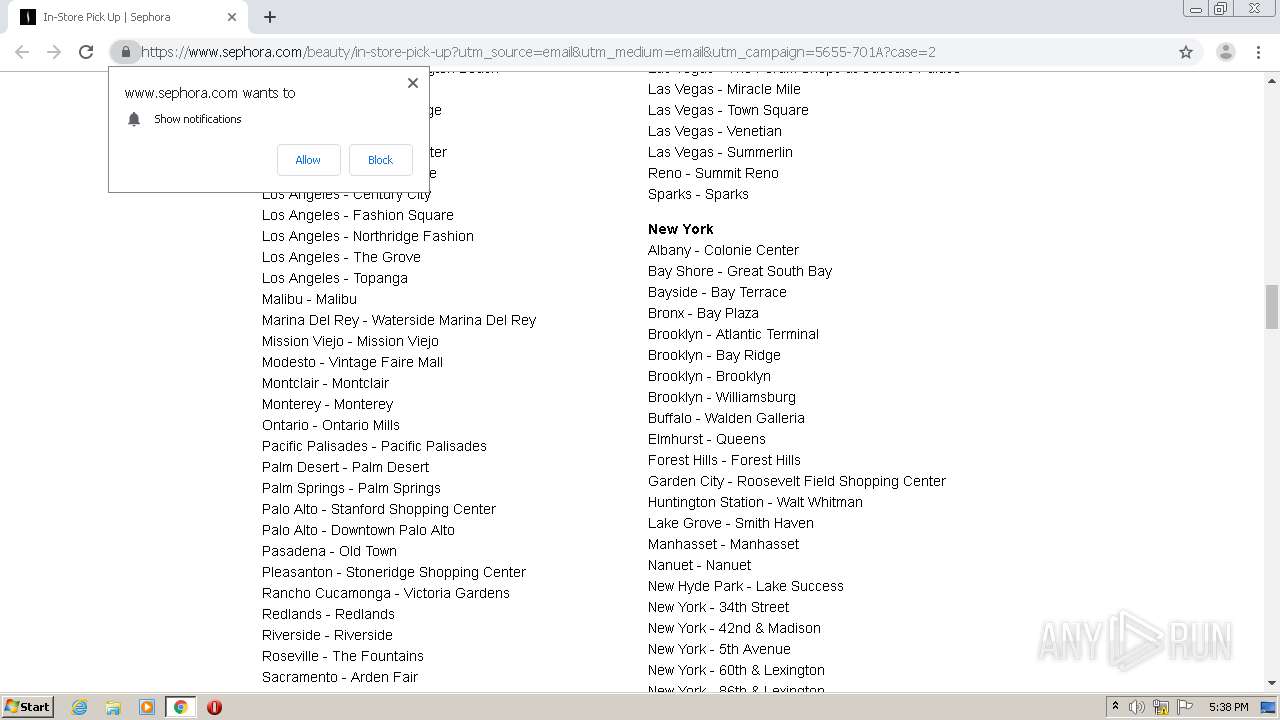Open Palm Springs - Palm Springs store

click(x=351, y=488)
